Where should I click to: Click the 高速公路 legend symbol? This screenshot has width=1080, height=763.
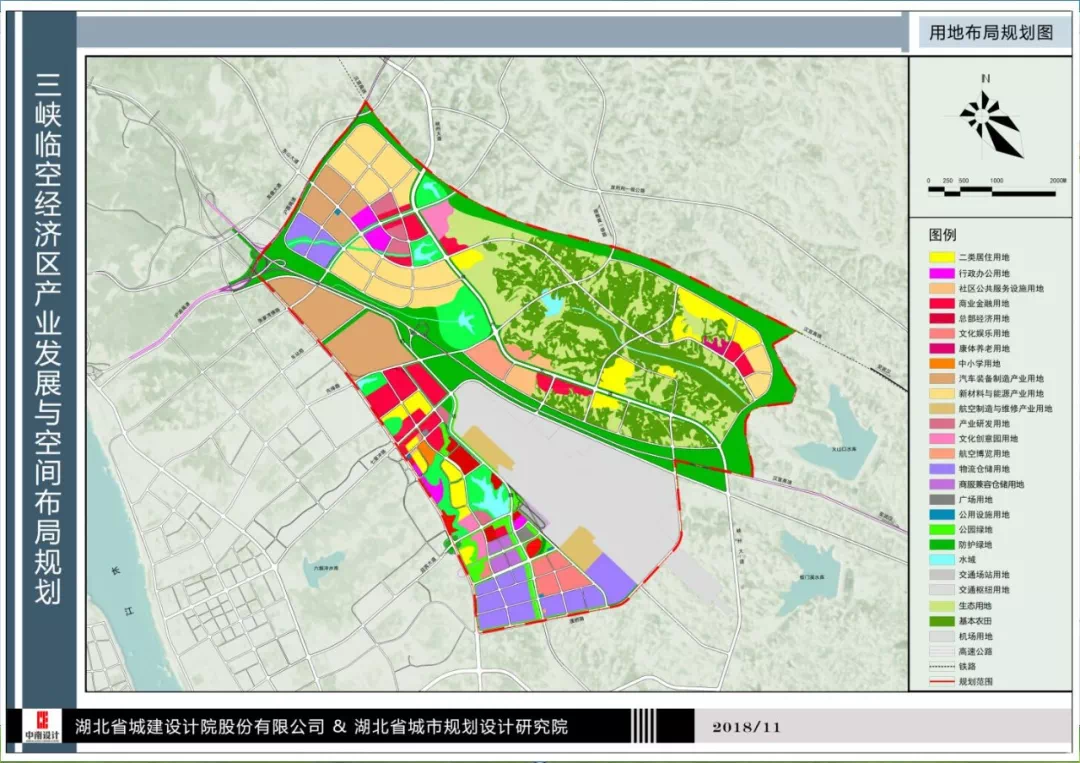pos(942,651)
